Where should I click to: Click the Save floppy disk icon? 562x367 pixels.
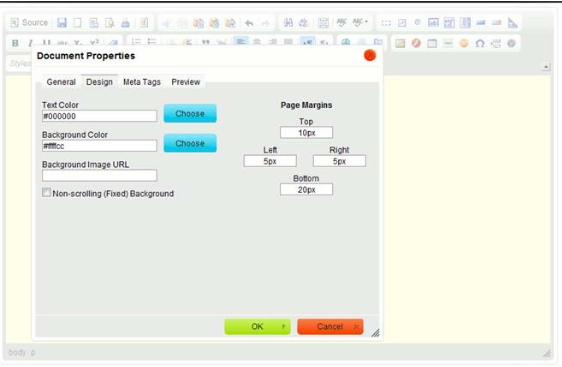[x=62, y=23]
